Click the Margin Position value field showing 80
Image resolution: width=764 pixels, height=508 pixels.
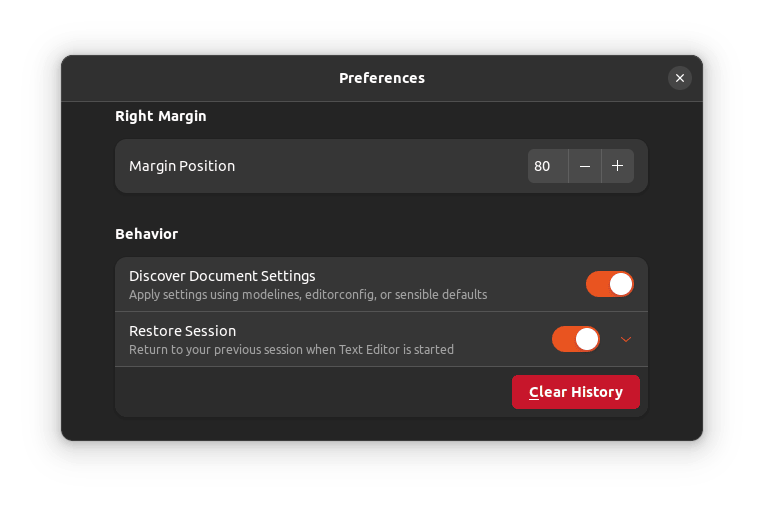[x=547, y=166]
